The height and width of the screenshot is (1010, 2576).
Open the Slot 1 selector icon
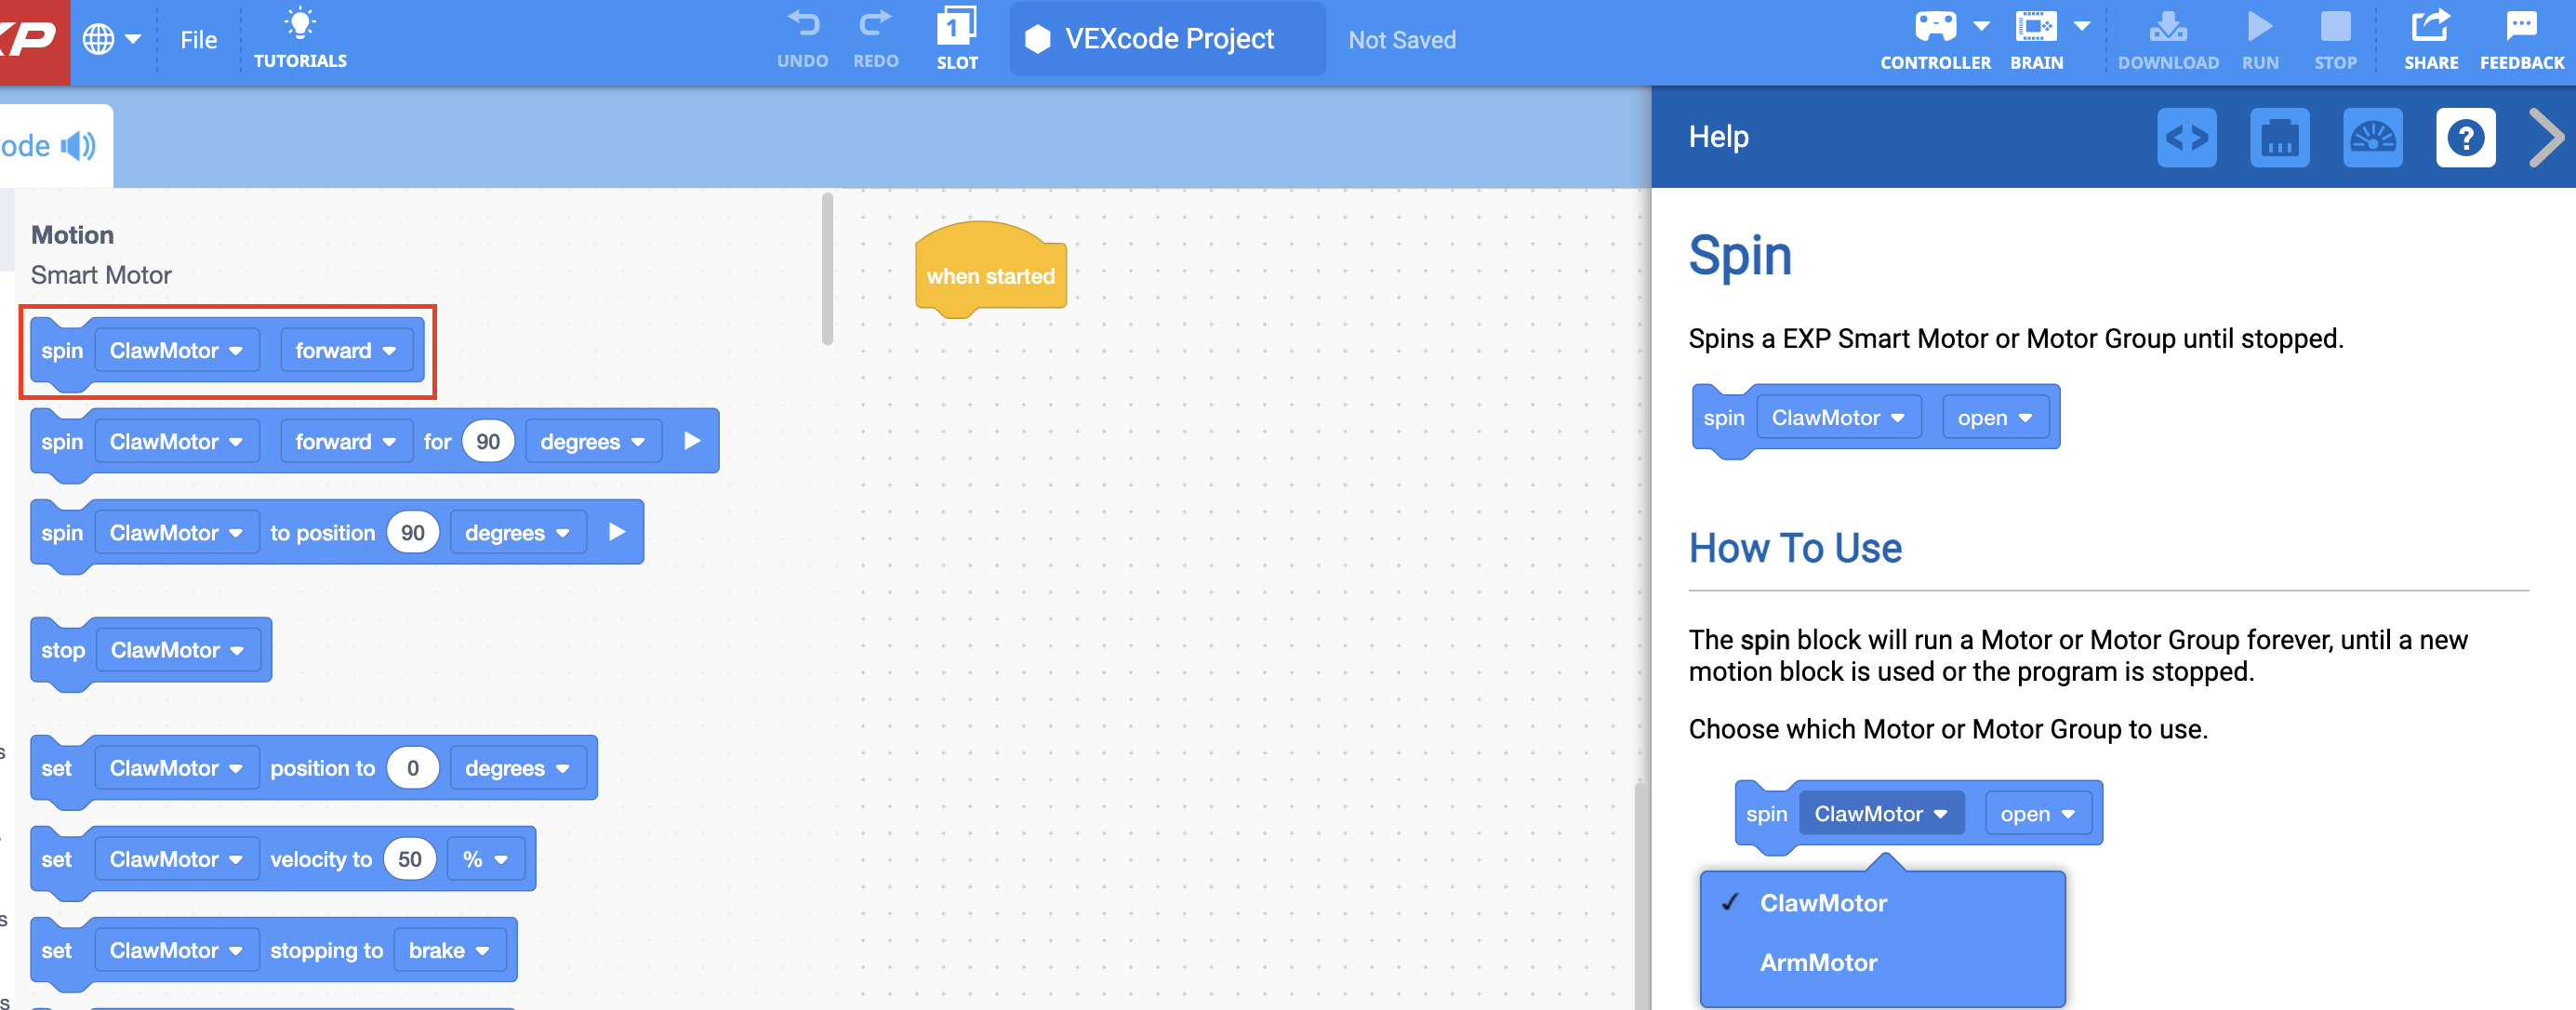(956, 32)
